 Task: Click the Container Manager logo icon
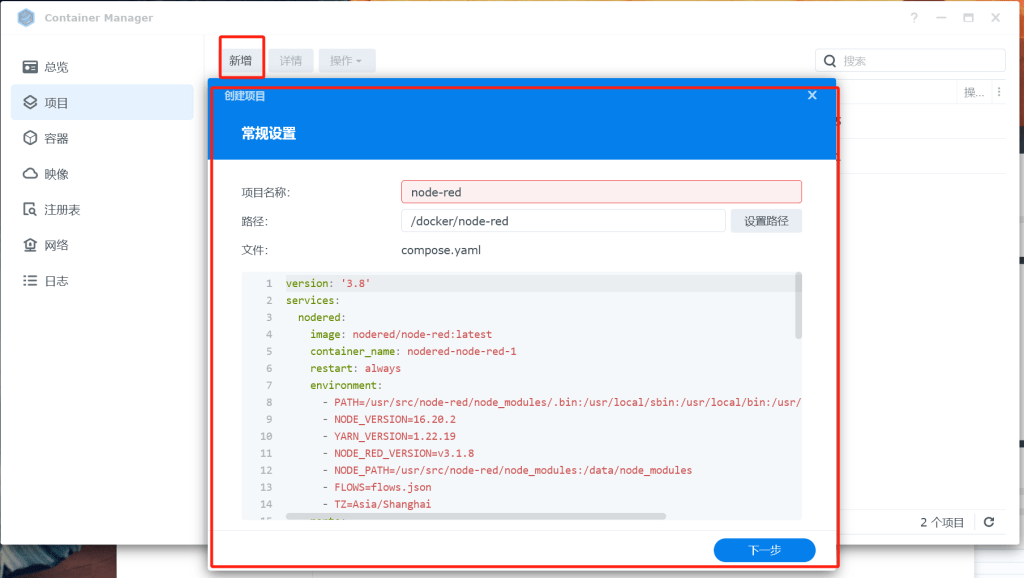coord(26,18)
